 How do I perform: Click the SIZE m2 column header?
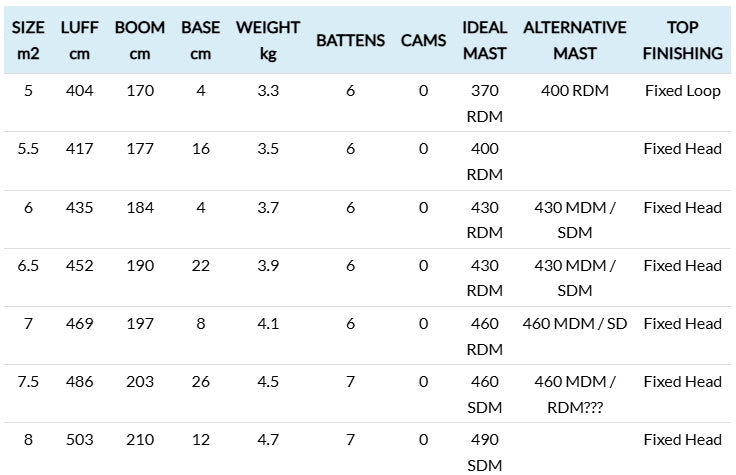click(x=28, y=40)
